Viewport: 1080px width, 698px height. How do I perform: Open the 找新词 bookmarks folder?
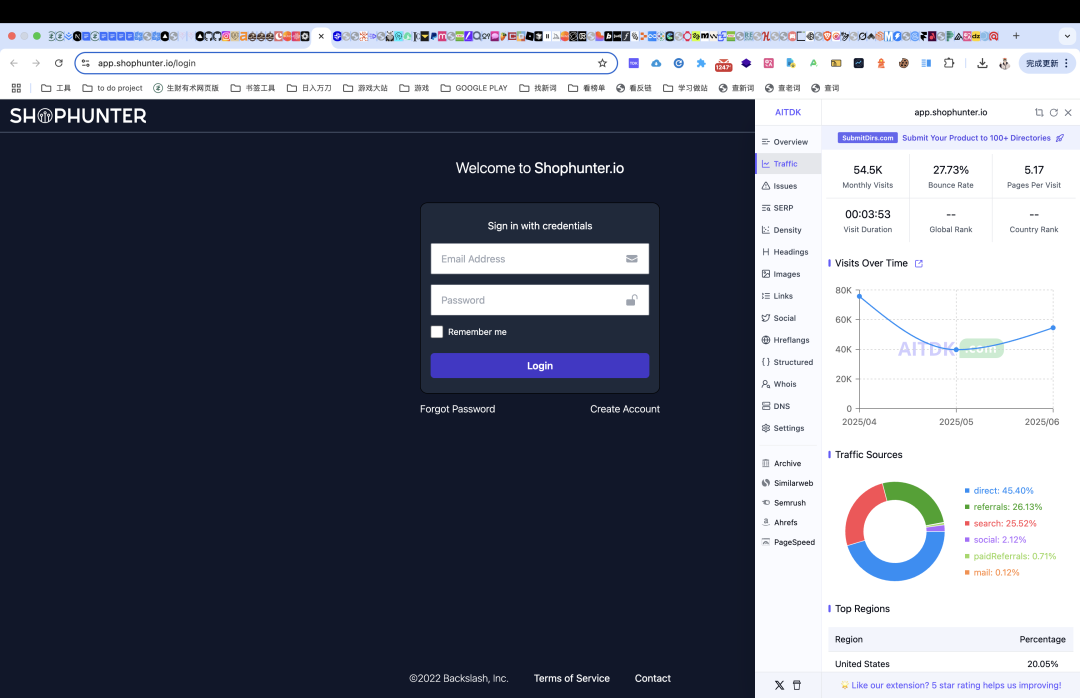pos(538,88)
